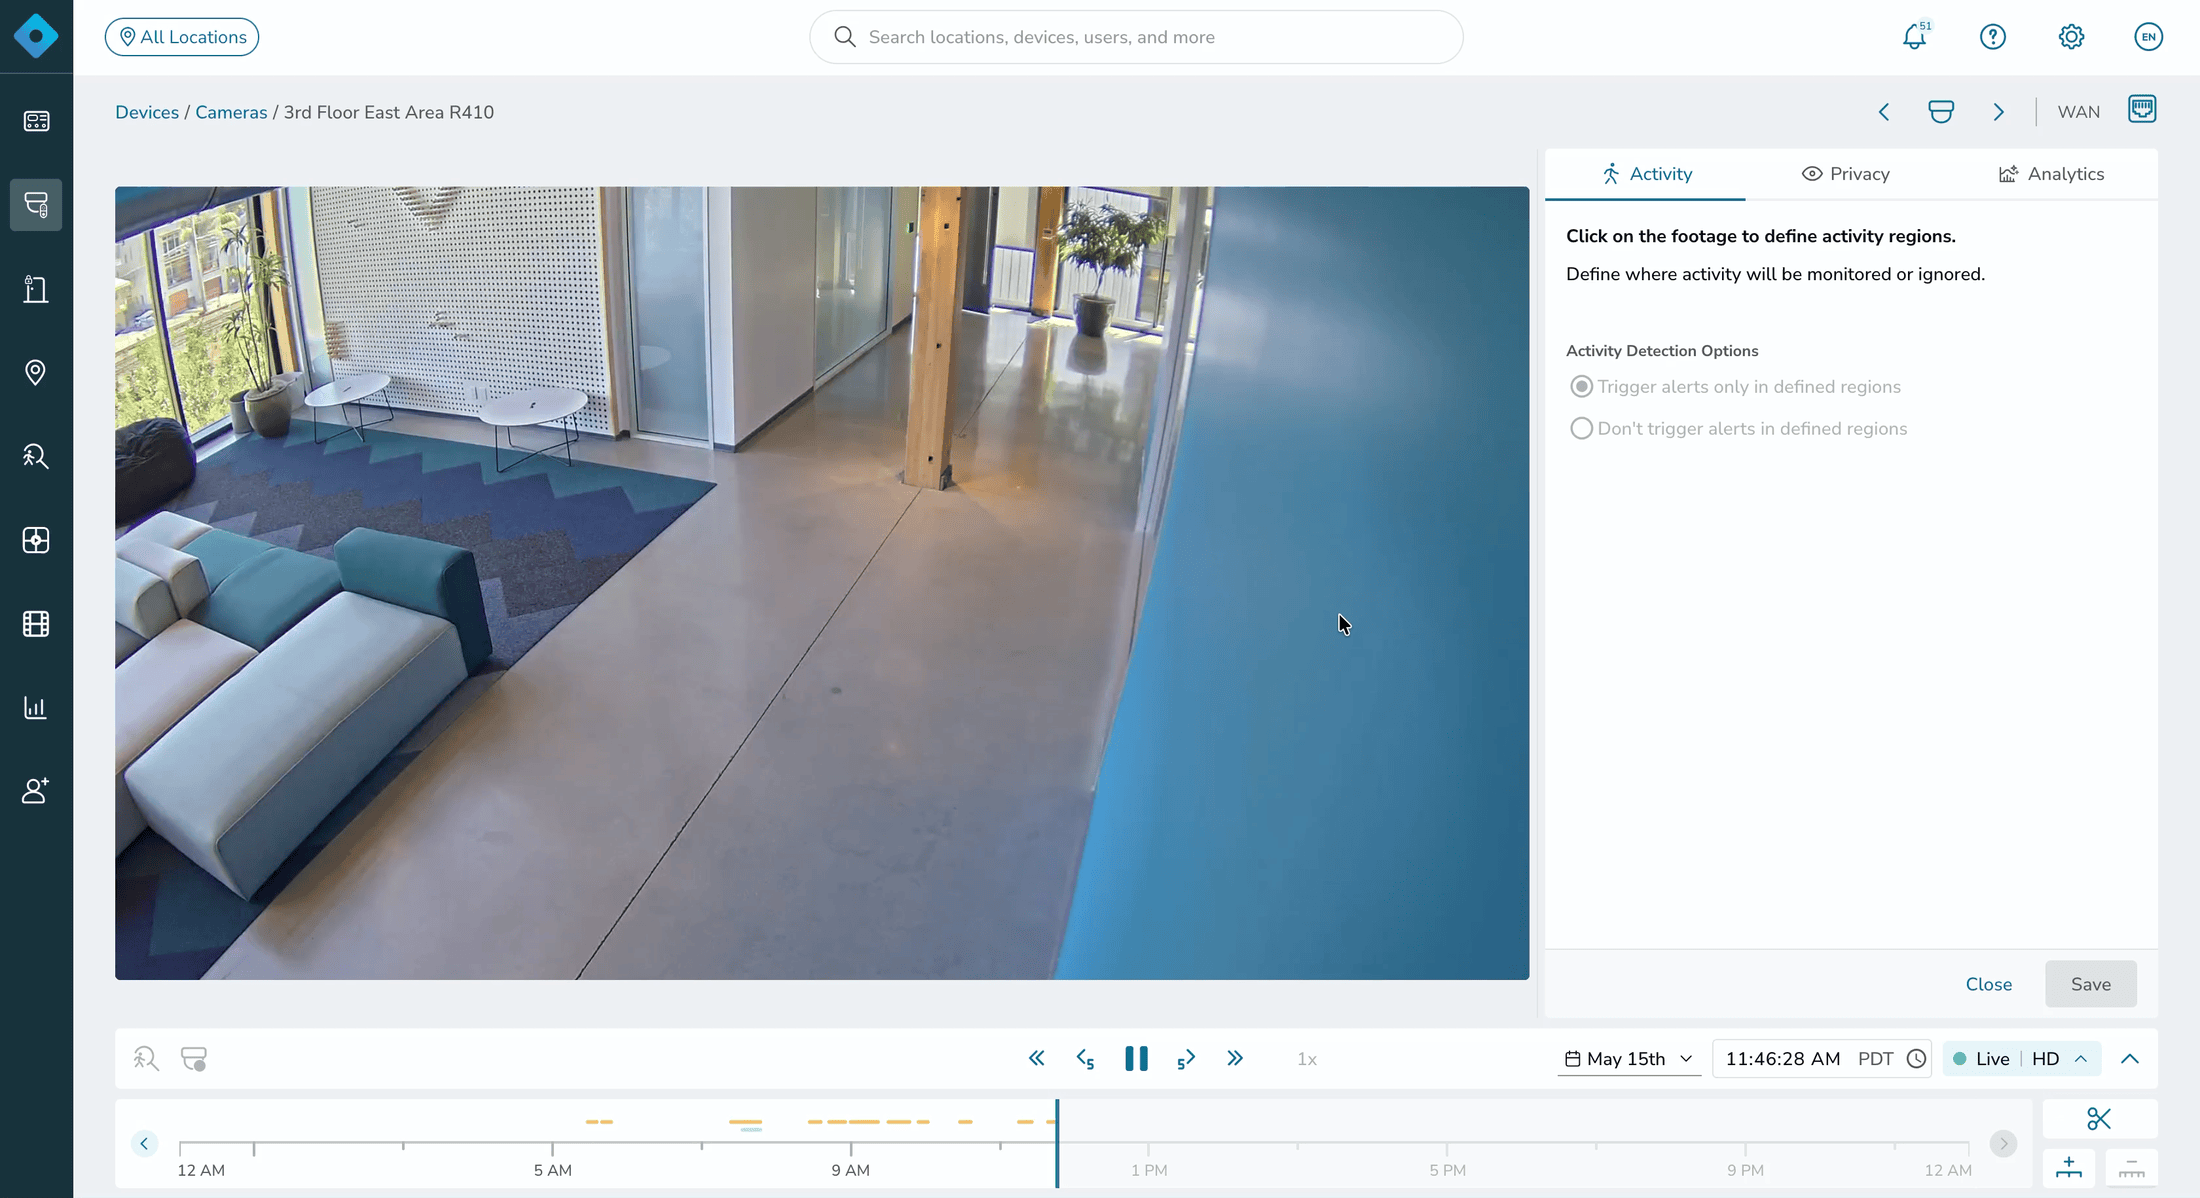
Task: Open the film clips icon in sidebar
Action: pos(36,624)
